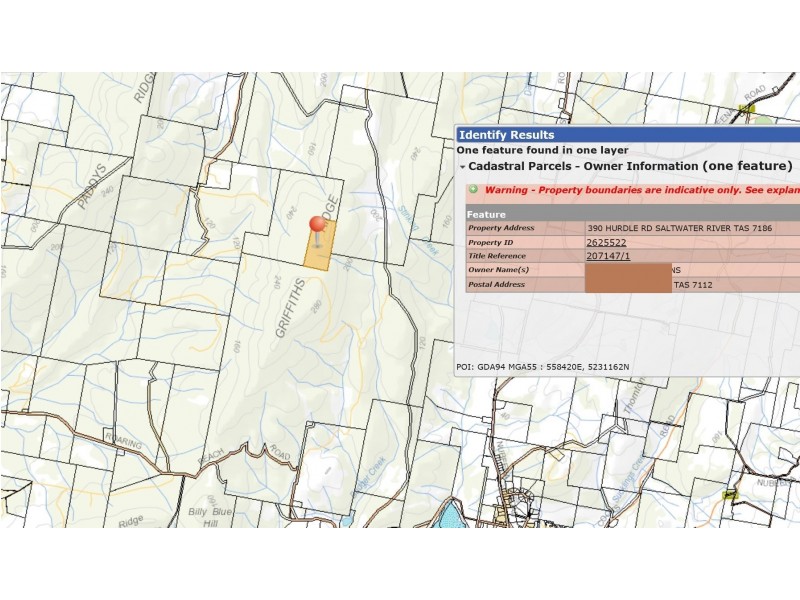This screenshot has width=800, height=600.
Task: Click the red location pin marker
Action: (319, 226)
